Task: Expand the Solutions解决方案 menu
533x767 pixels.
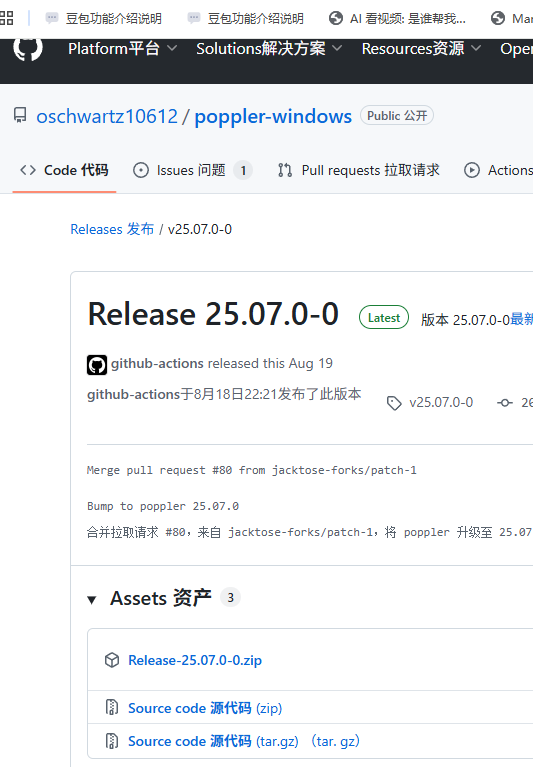Action: coord(269,48)
